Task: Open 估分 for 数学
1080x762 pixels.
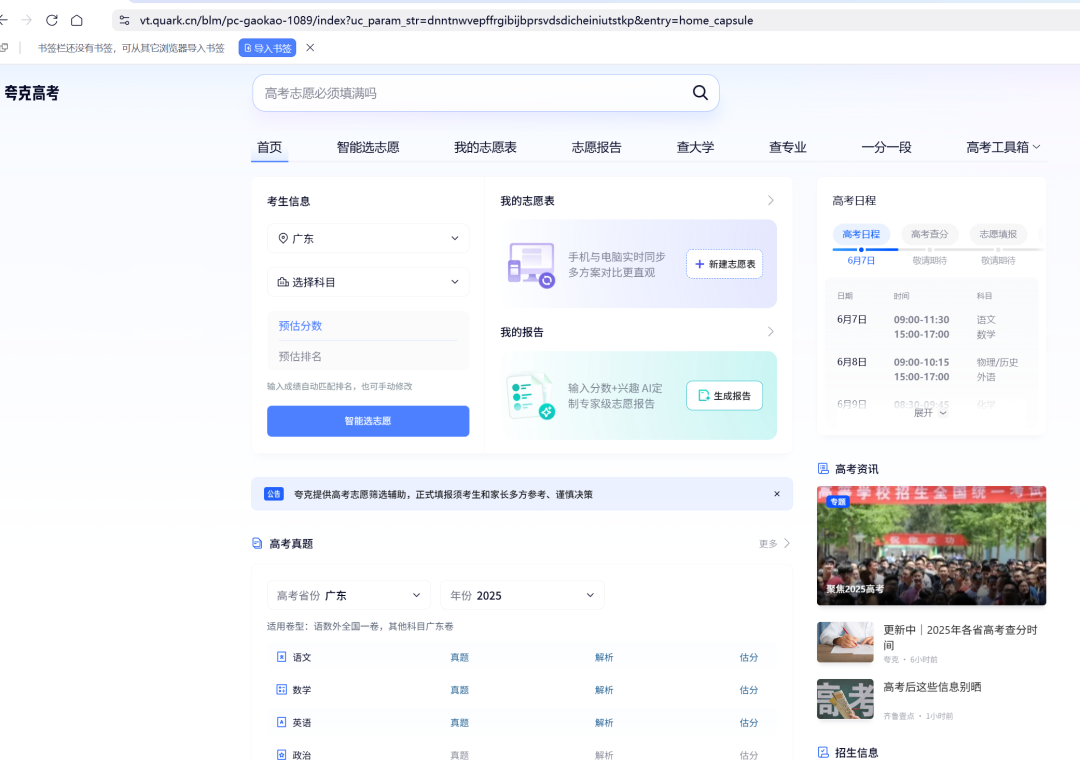Action: [x=749, y=690]
